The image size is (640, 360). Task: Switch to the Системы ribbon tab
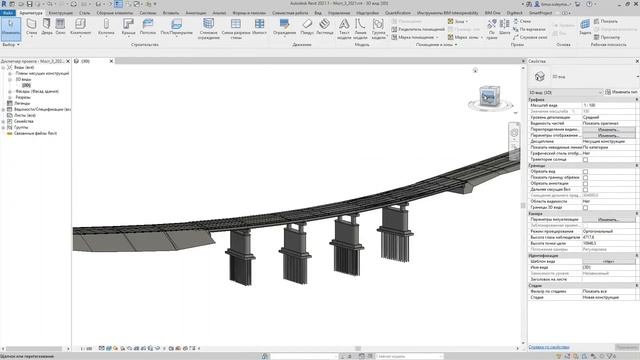click(148, 13)
